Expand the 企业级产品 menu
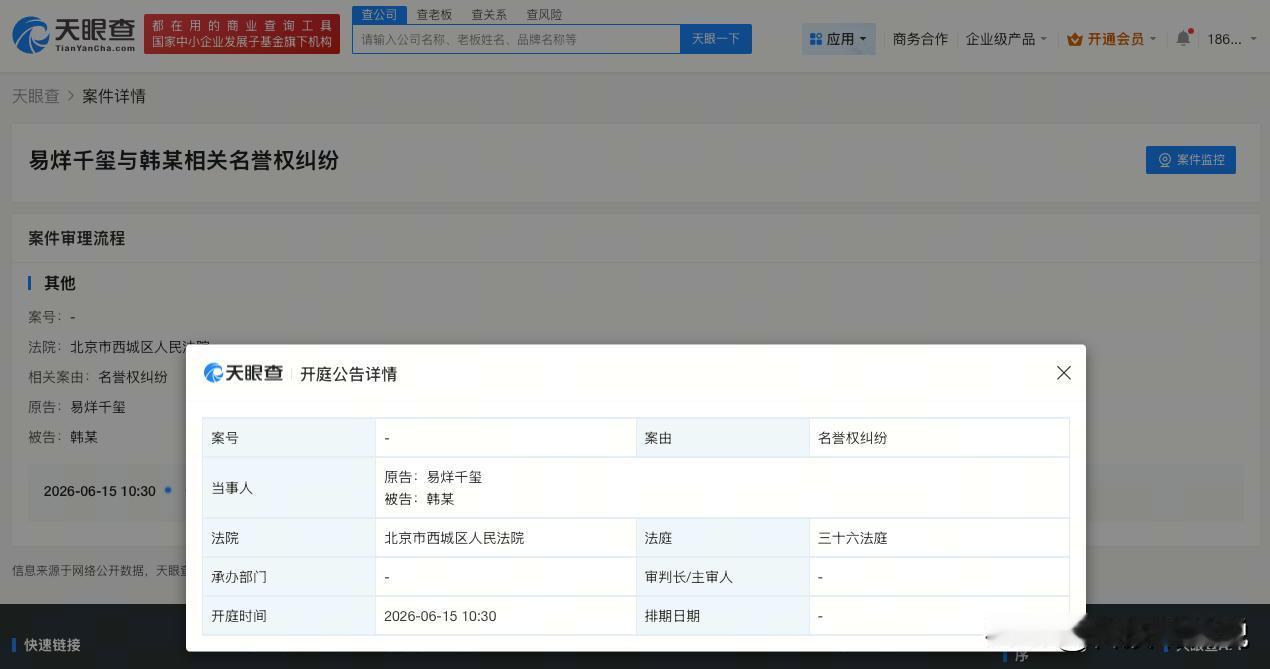The height and width of the screenshot is (669, 1270). pyautogui.click(x=1006, y=39)
